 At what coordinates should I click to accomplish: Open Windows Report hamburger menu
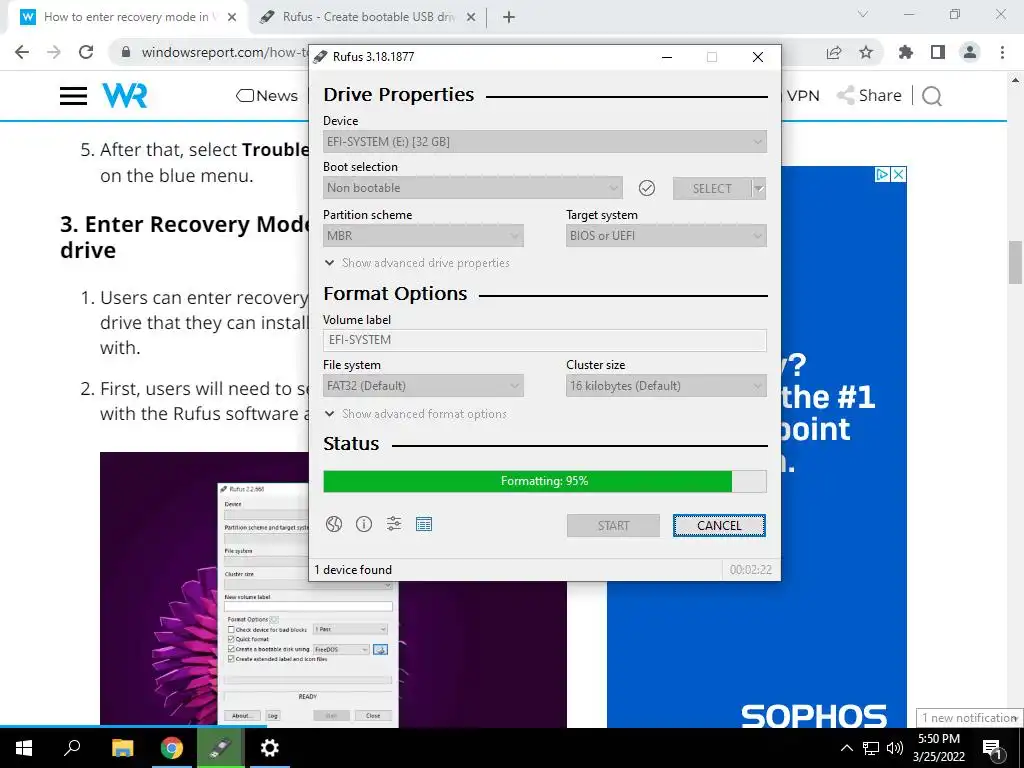click(x=73, y=96)
